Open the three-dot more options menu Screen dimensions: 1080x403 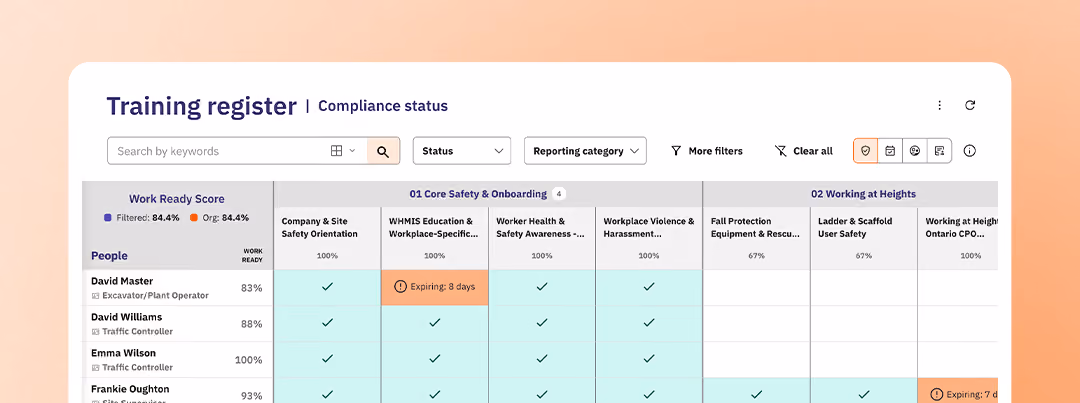[939, 105]
